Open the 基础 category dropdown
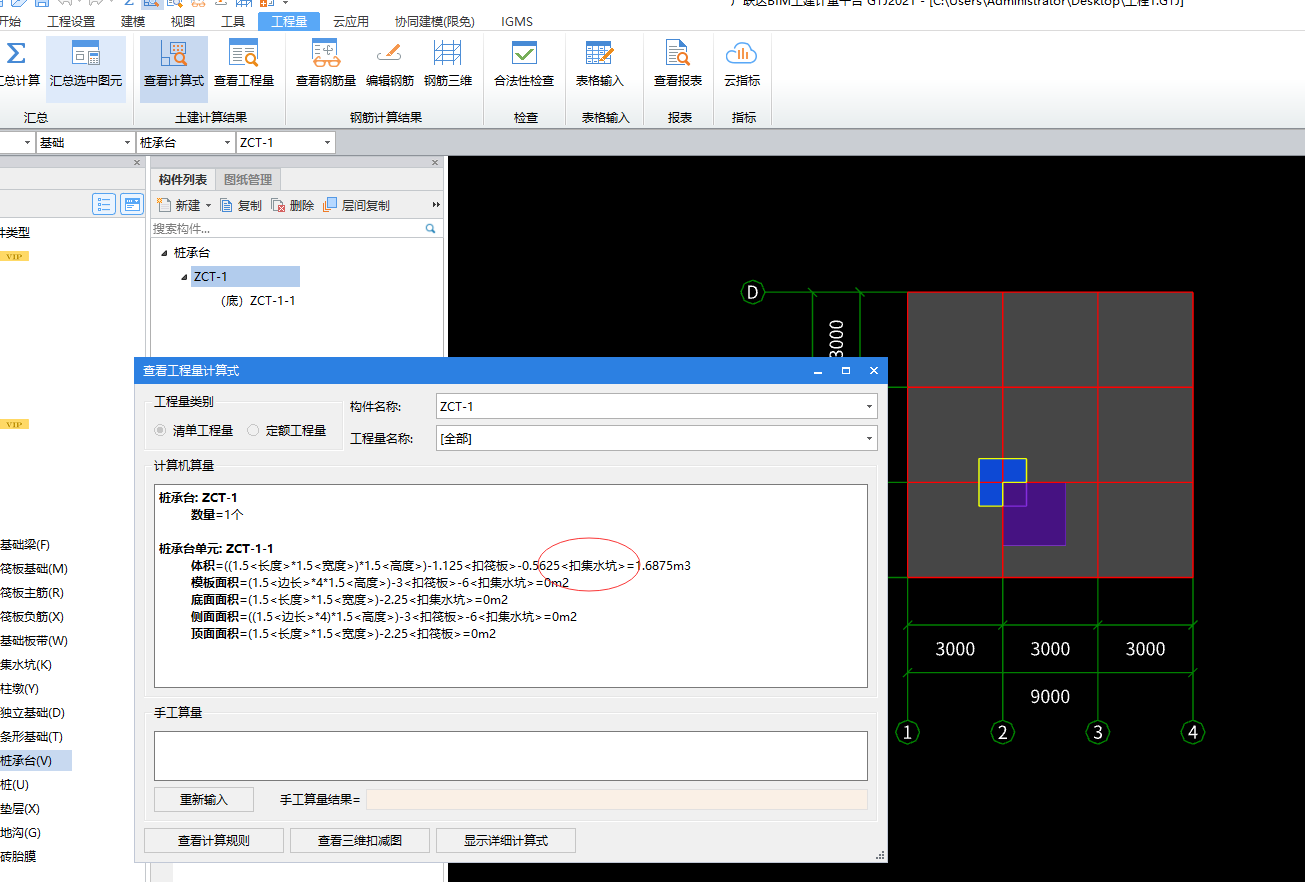The image size is (1305, 882). [127, 143]
